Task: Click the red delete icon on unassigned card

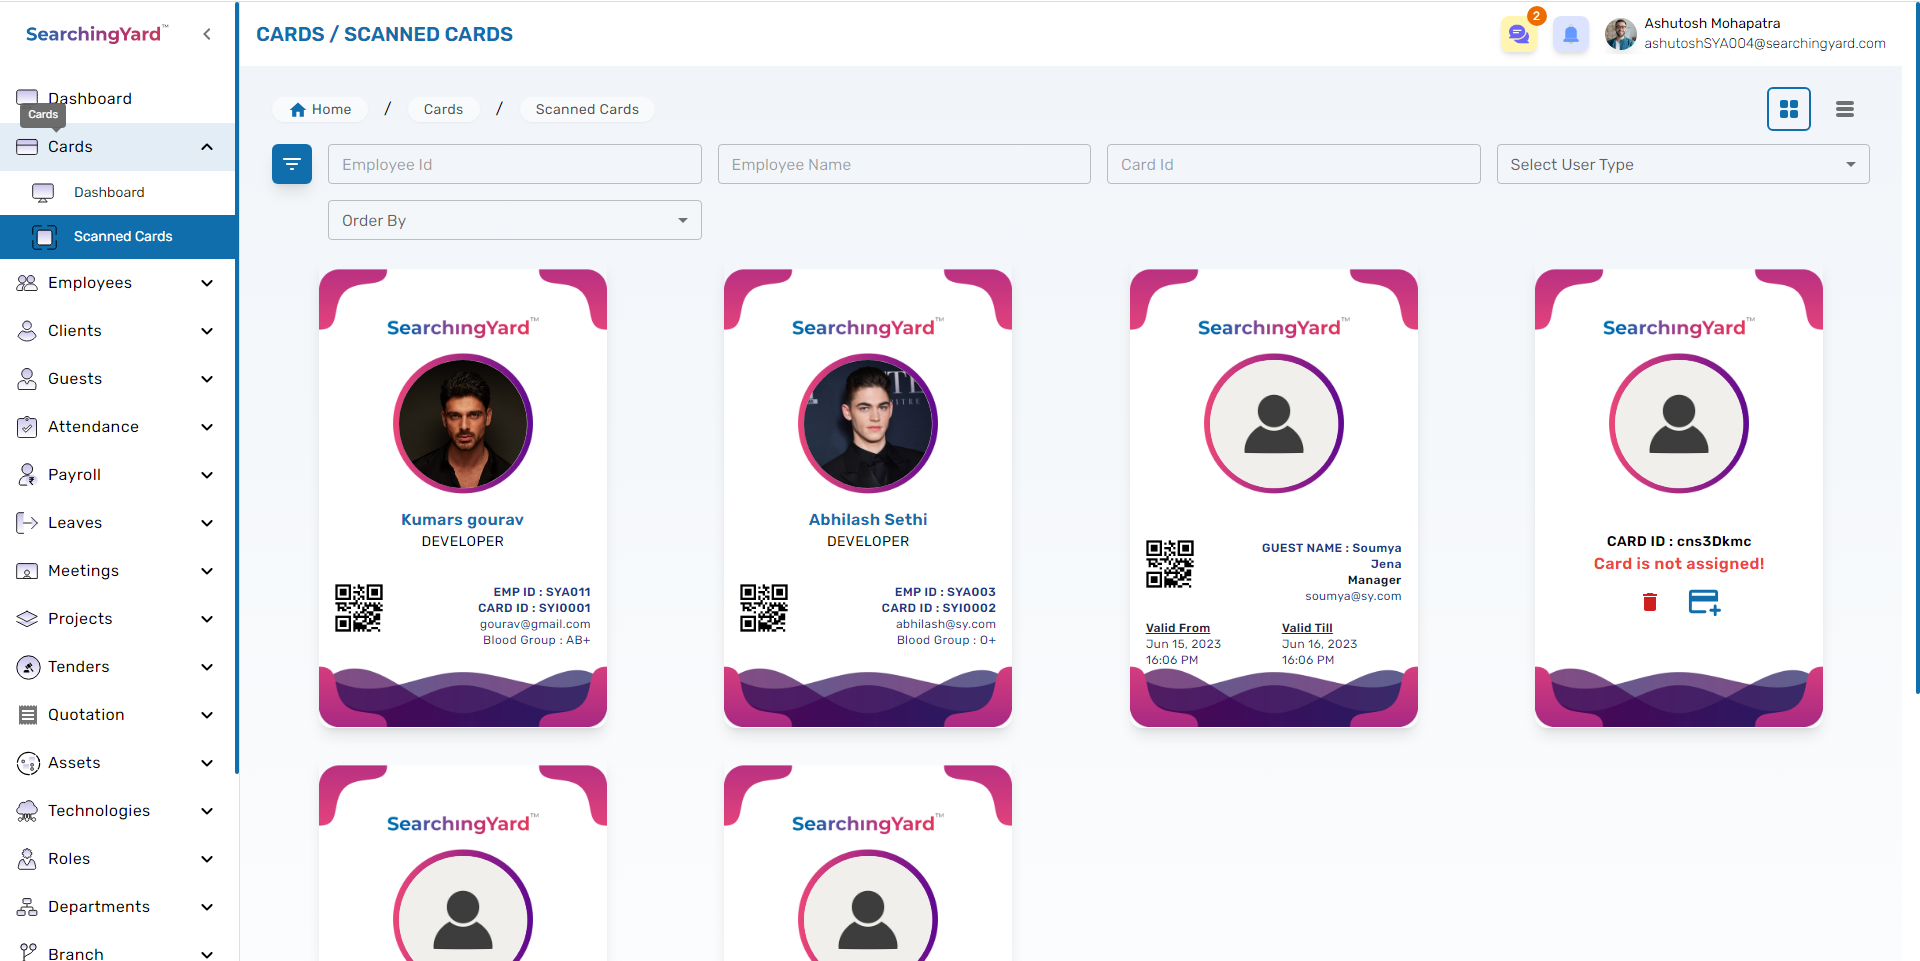Action: coord(1650,602)
